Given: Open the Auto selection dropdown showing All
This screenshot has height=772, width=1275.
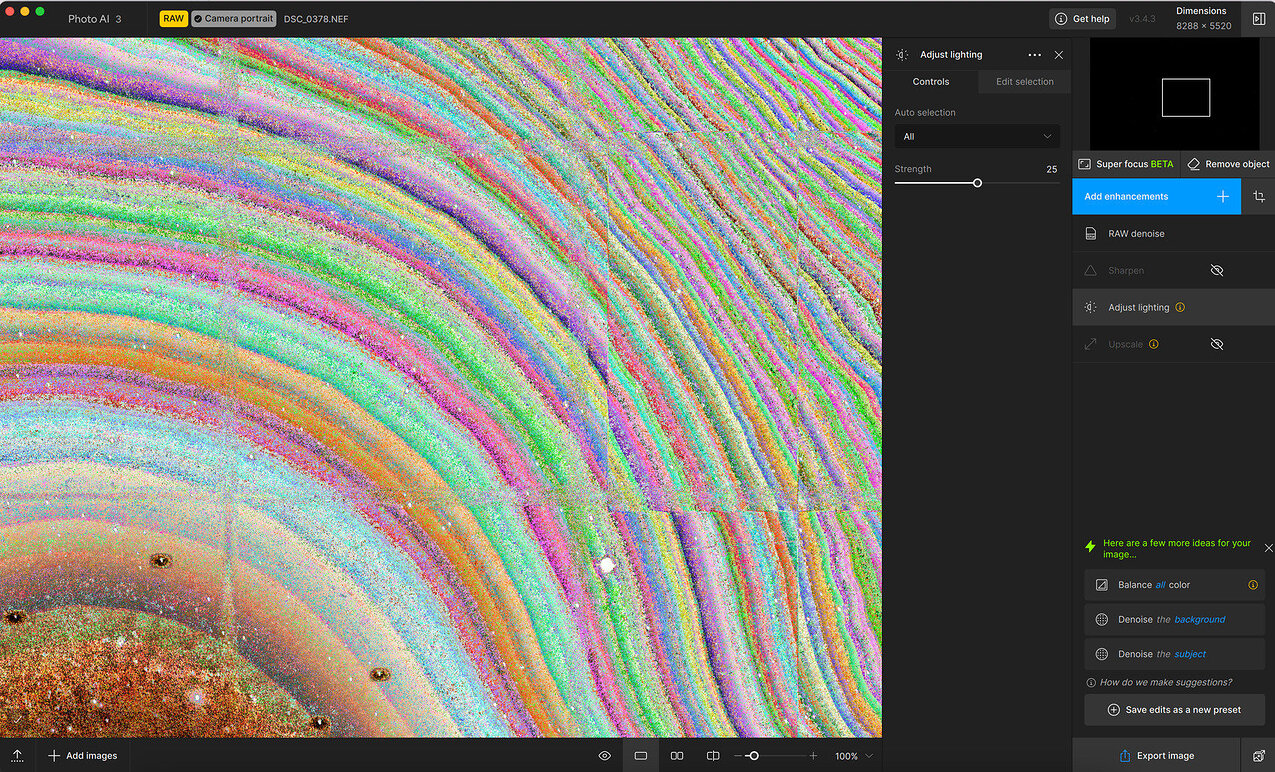Looking at the screenshot, I should [x=977, y=136].
